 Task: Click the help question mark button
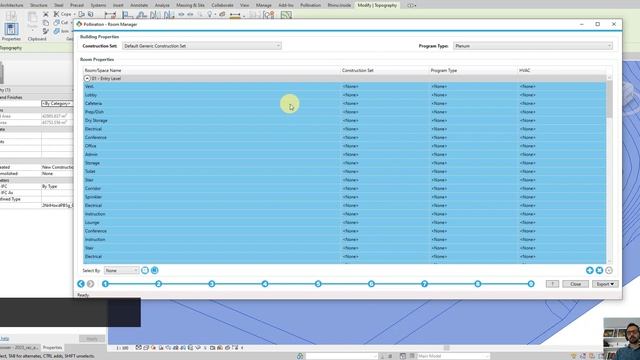pos(552,284)
